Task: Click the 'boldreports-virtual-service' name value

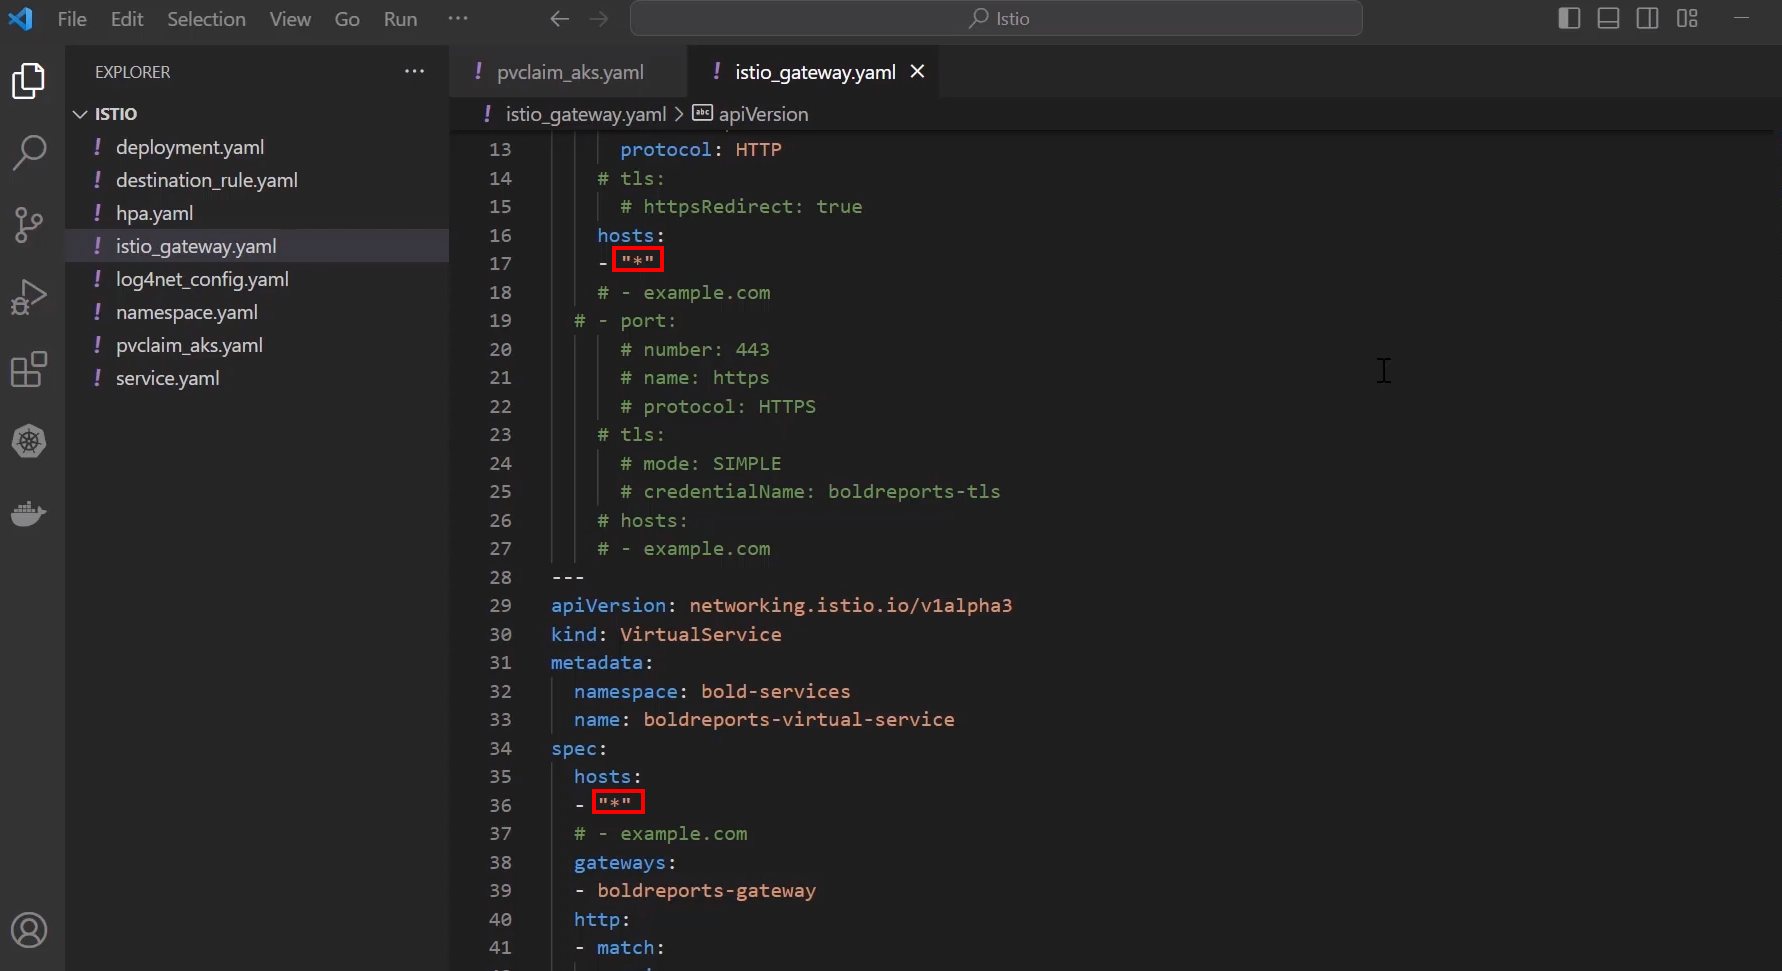Action: tap(799, 719)
